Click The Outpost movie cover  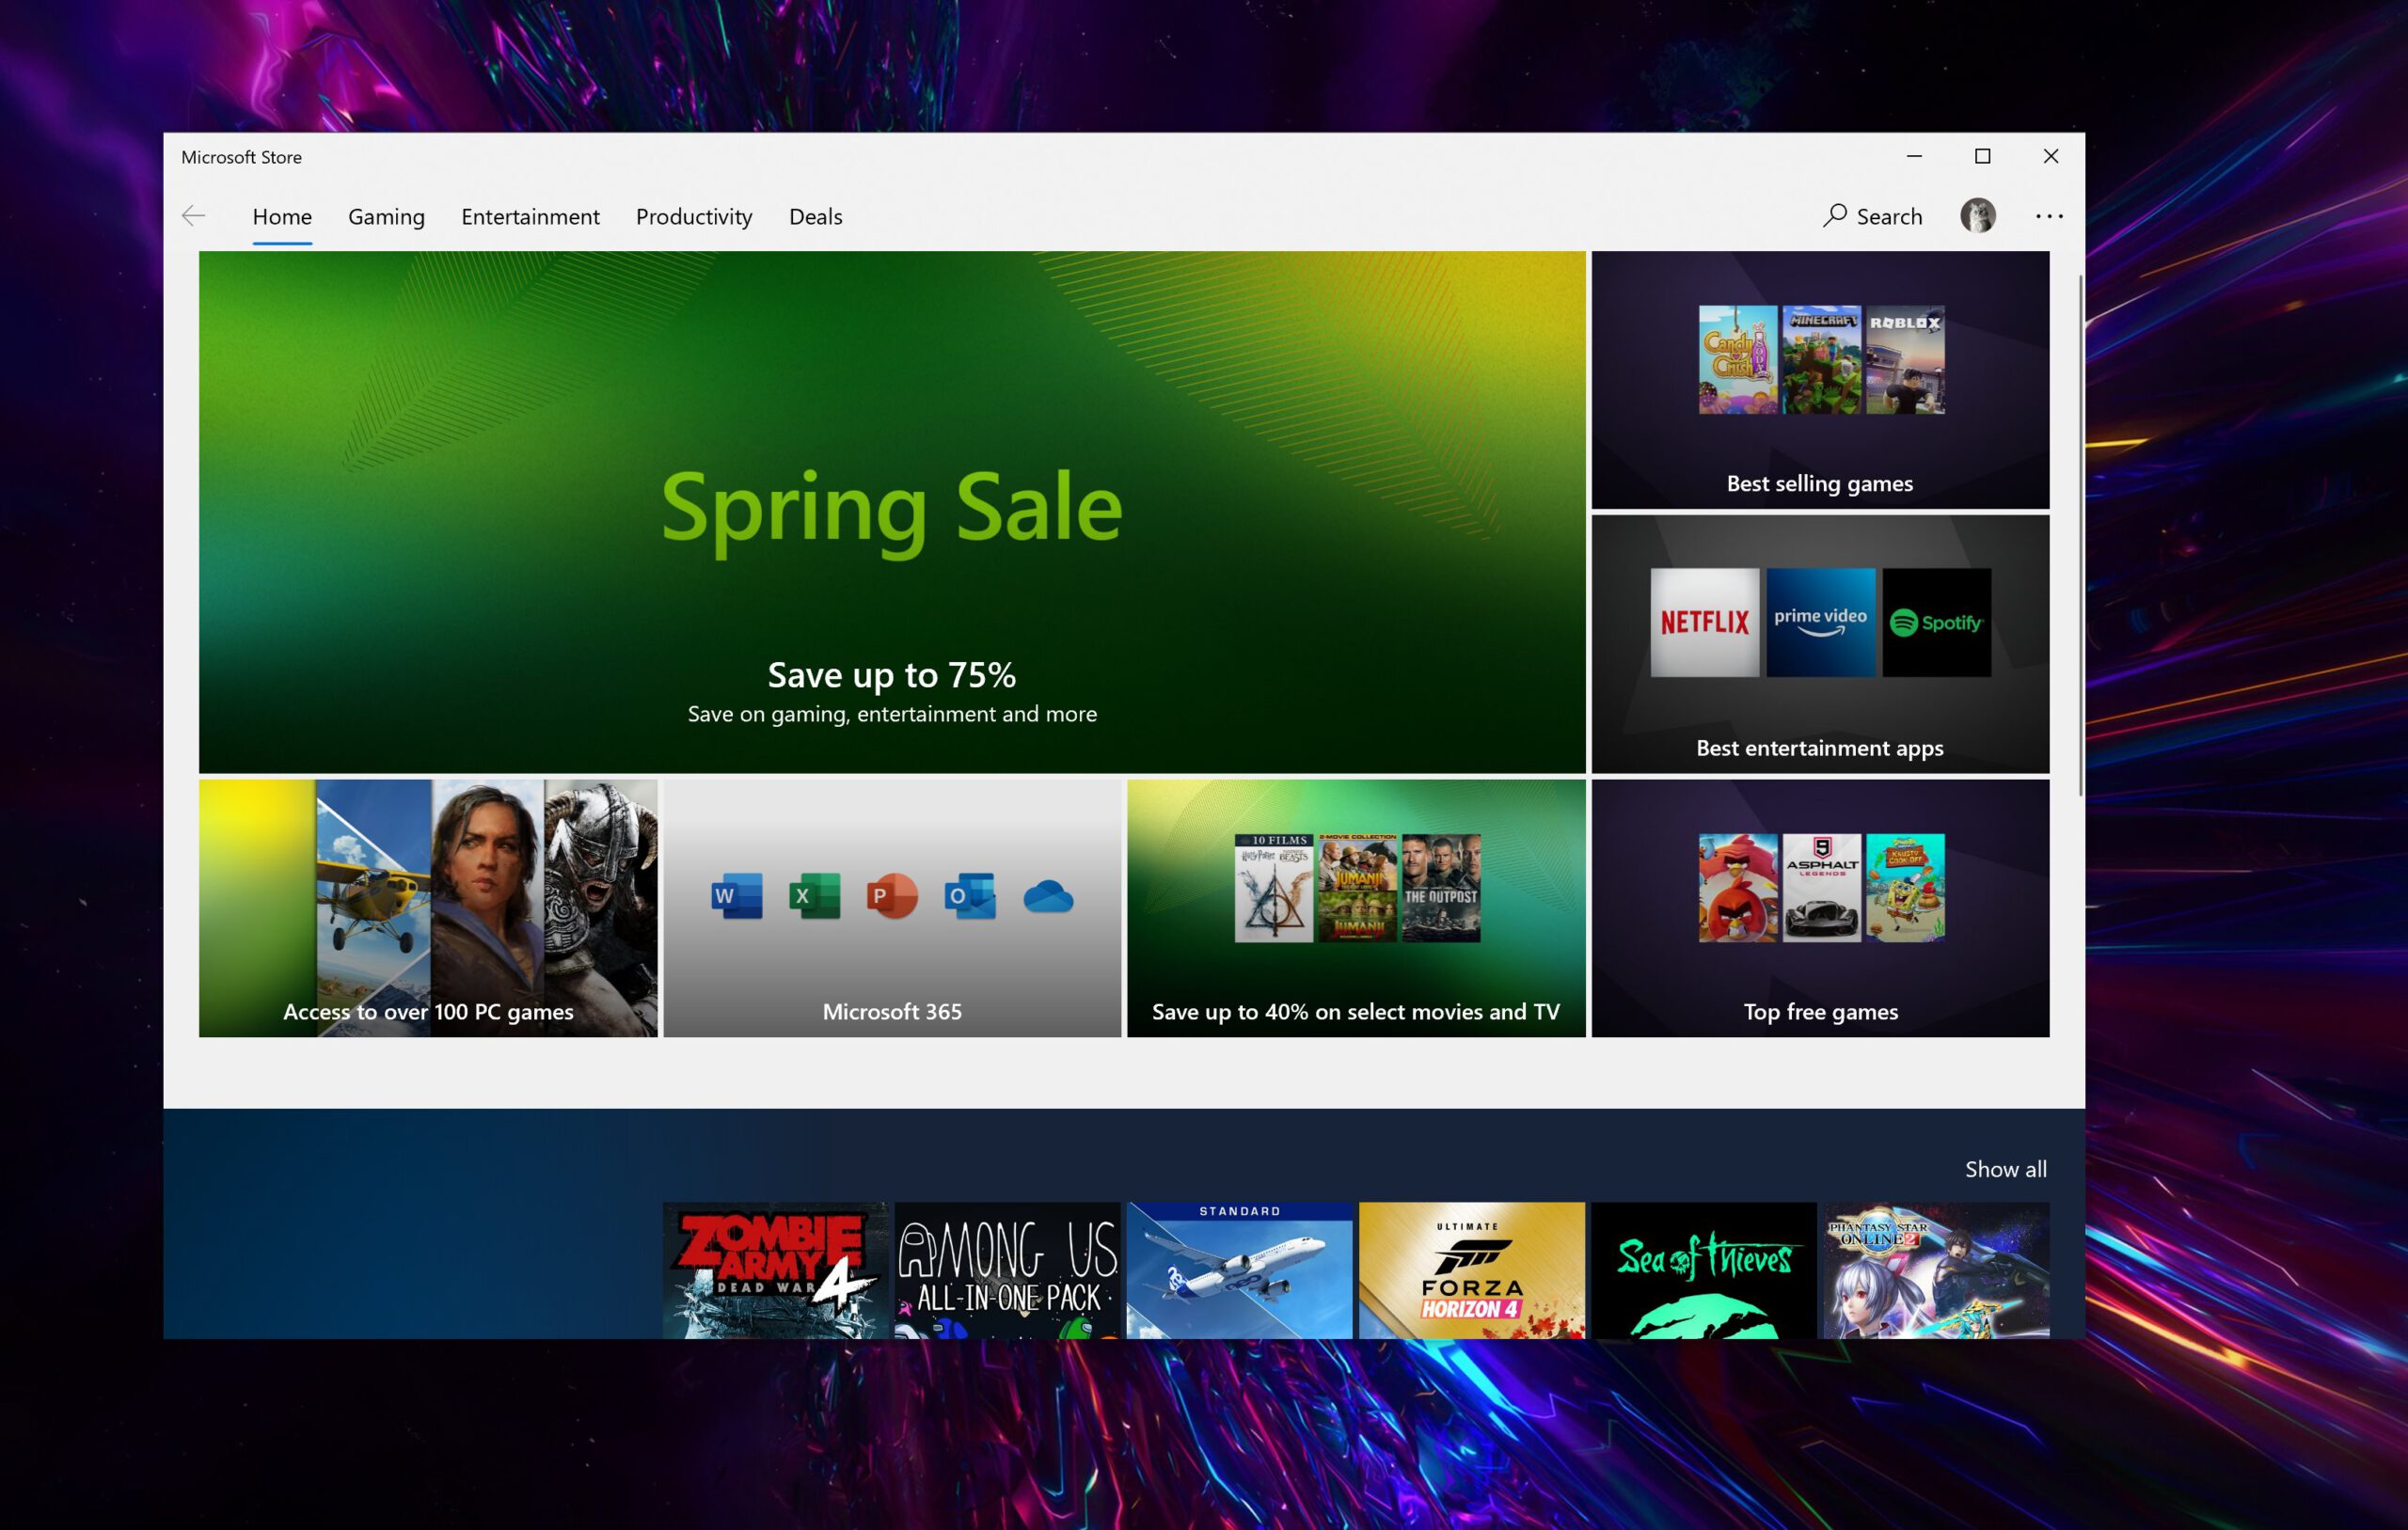1440,888
